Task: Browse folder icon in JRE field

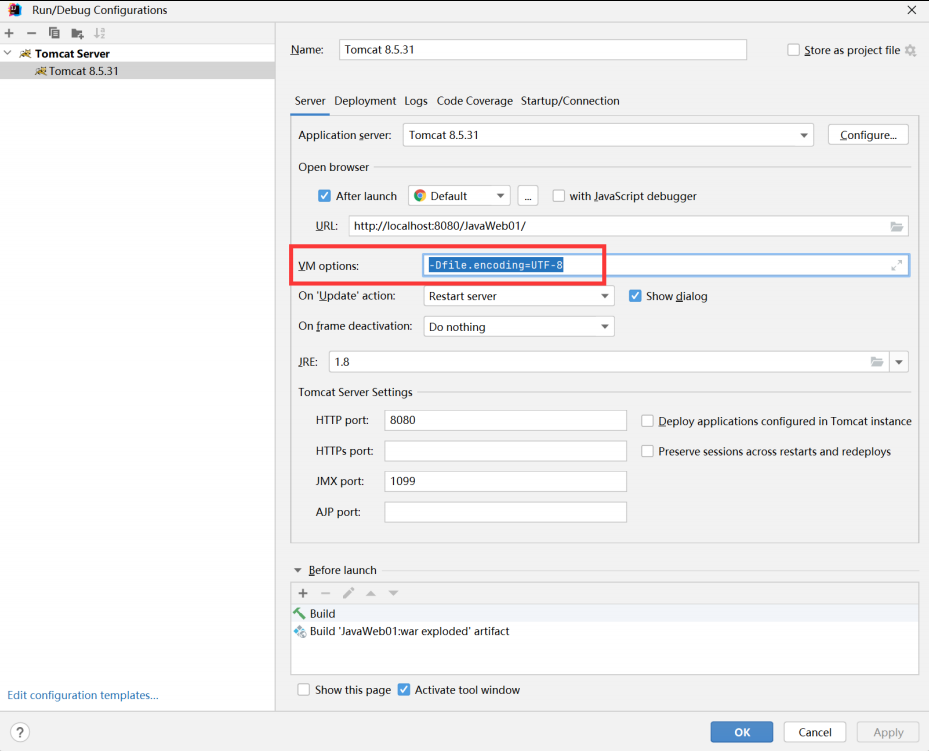Action: click(x=877, y=362)
